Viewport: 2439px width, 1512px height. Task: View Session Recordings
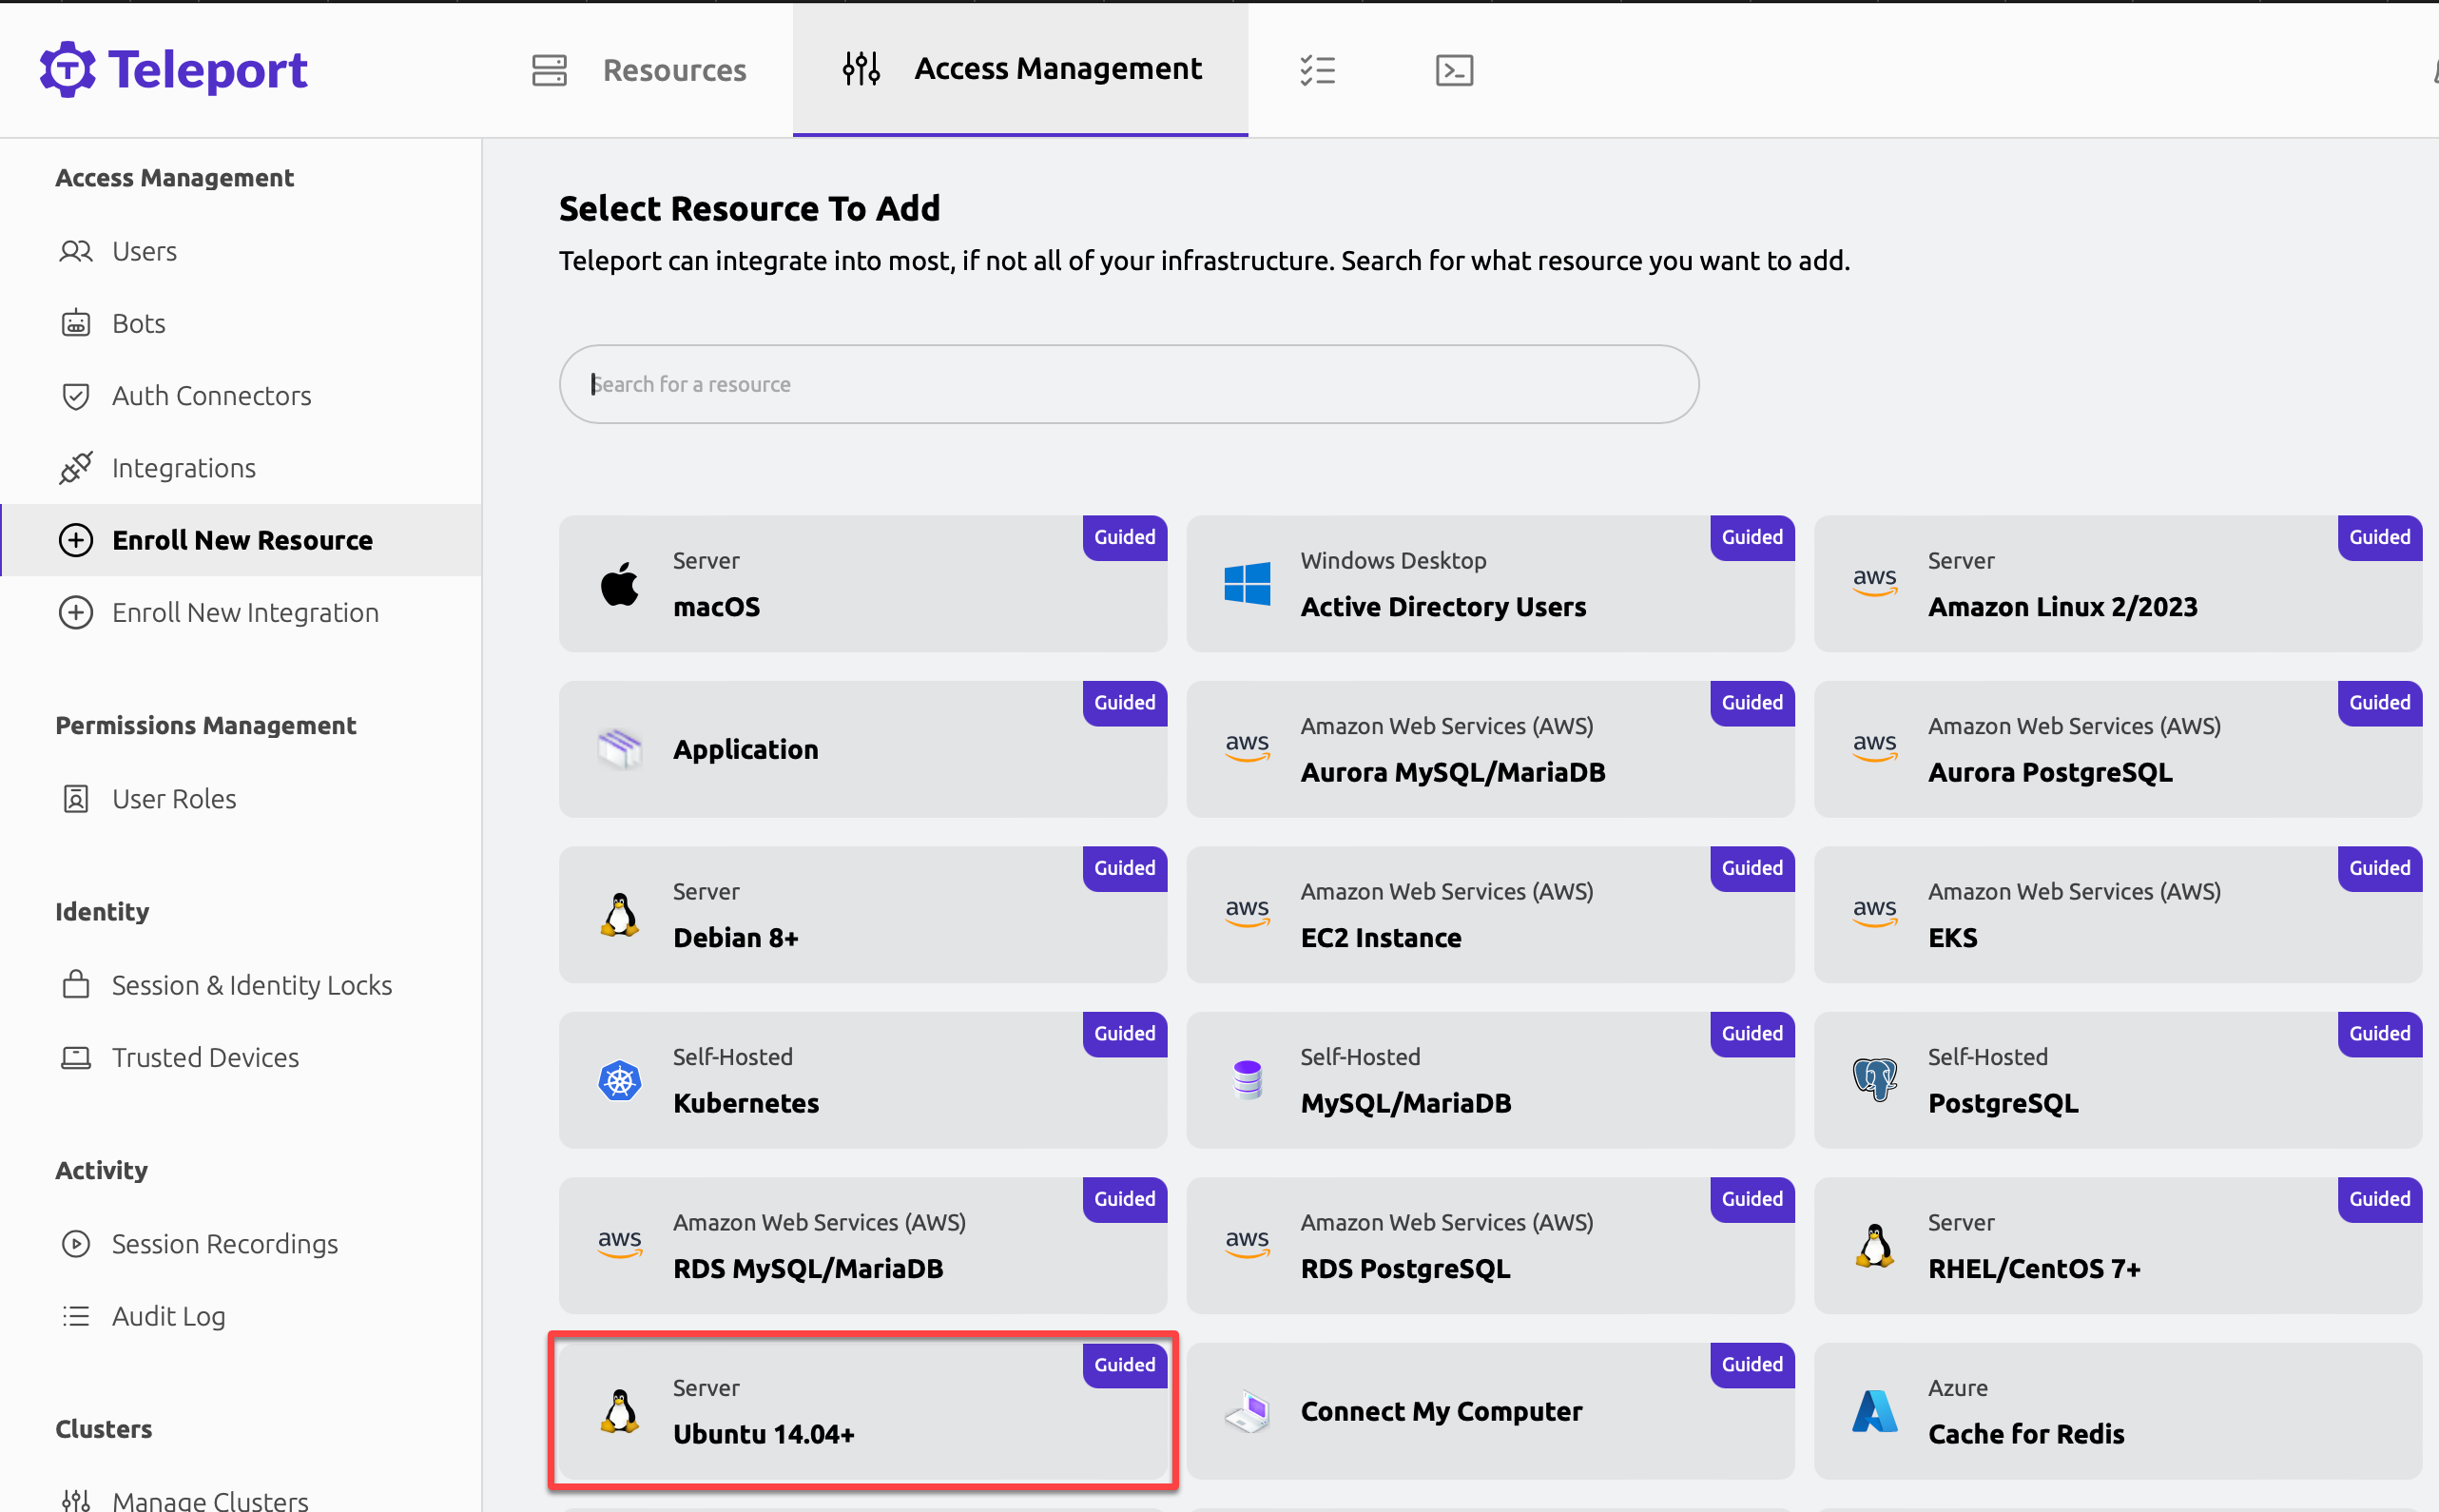pos(241,1243)
